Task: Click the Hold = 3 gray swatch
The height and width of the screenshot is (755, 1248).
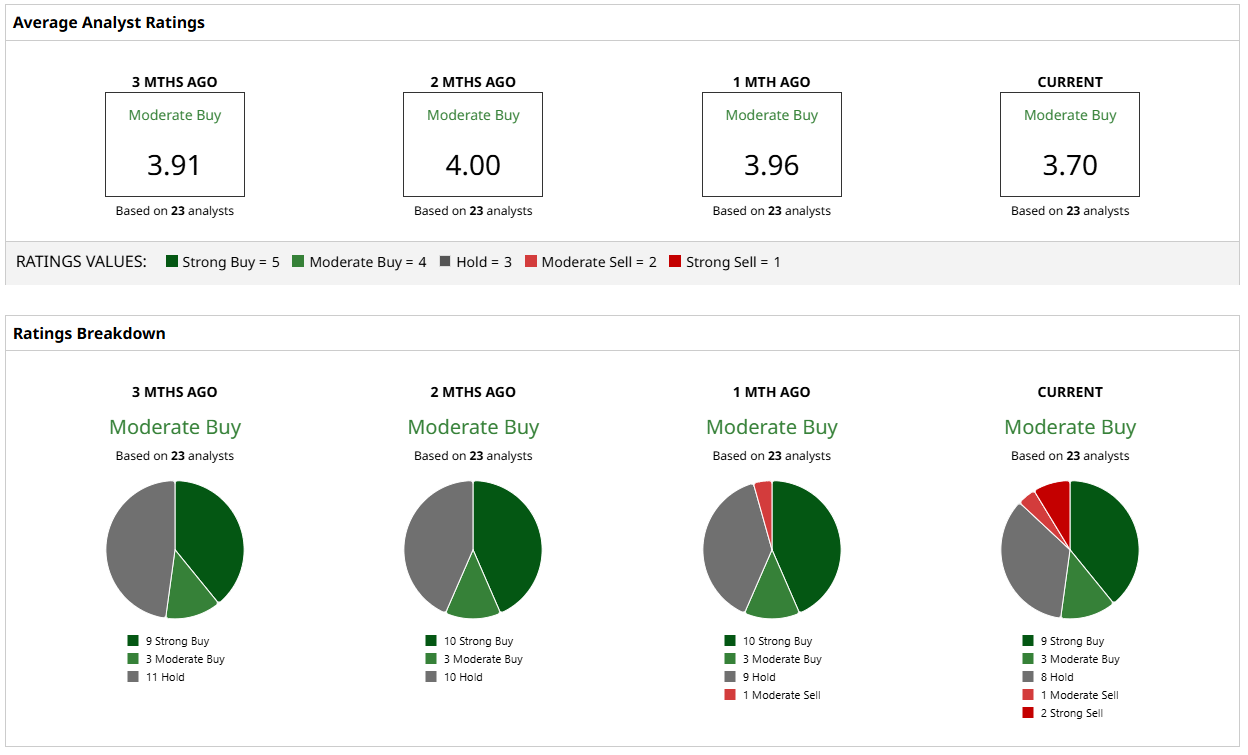Action: (x=445, y=262)
